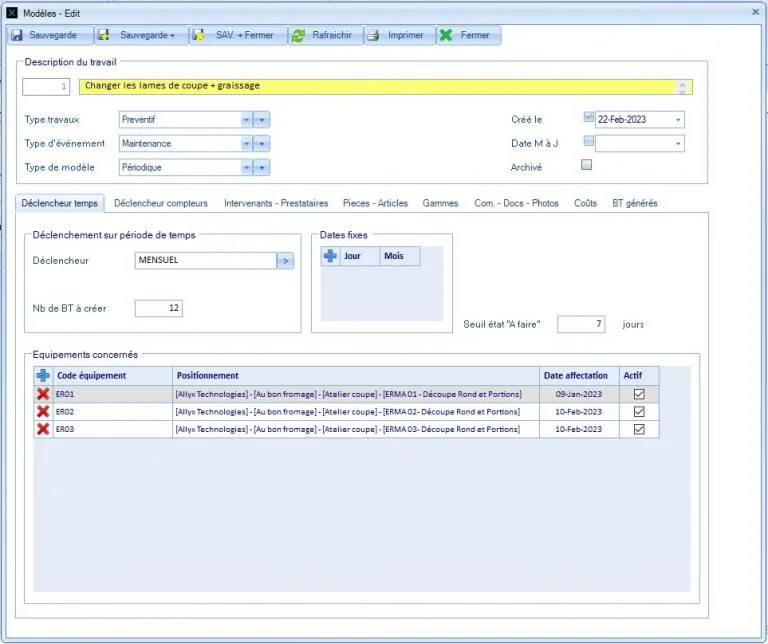Screen dimensions: 768x644
Task: Click the Mois column header
Action: click(x=400, y=256)
